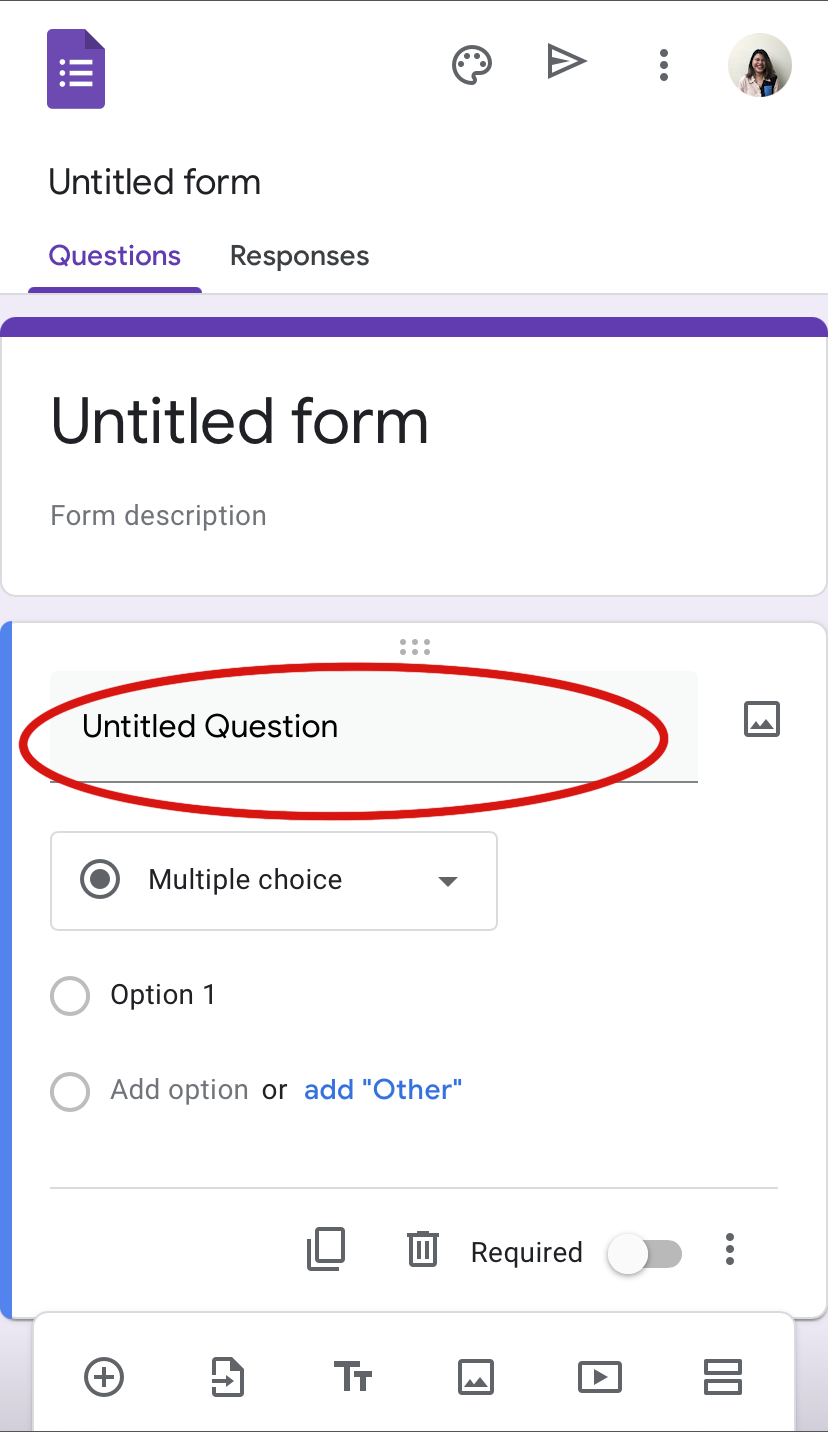Screen dimensions: 828x1432
Task: Click the Import questions icon
Action: (228, 1377)
